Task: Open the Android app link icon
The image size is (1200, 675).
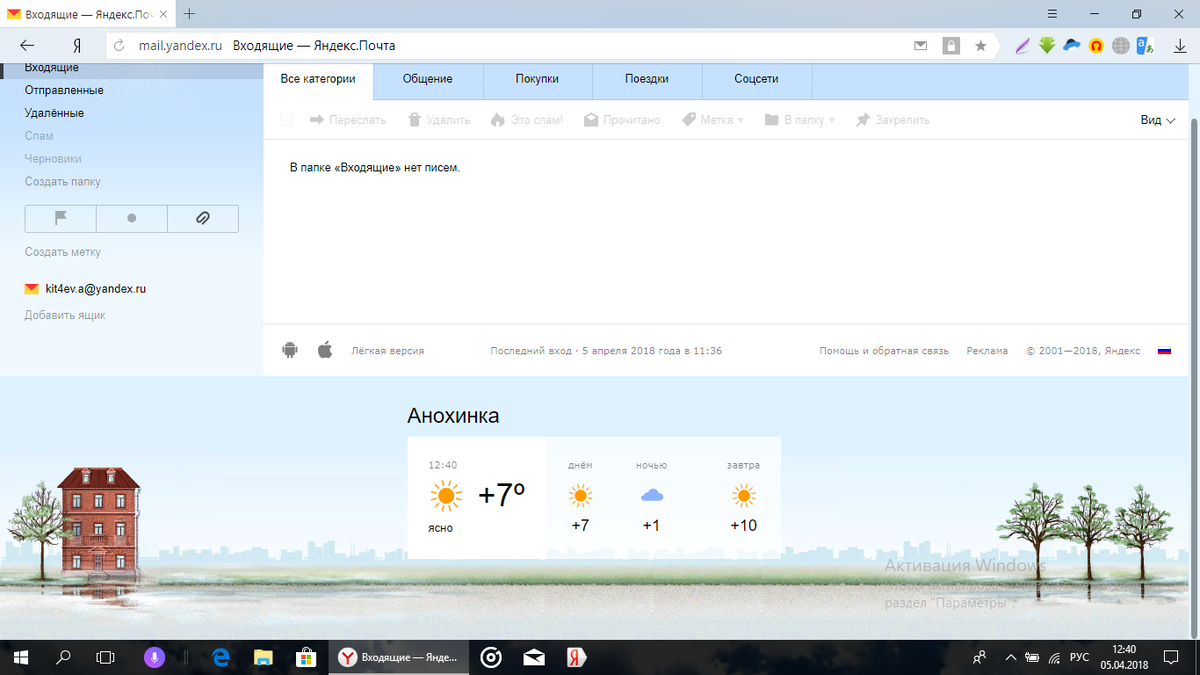Action: (x=290, y=350)
